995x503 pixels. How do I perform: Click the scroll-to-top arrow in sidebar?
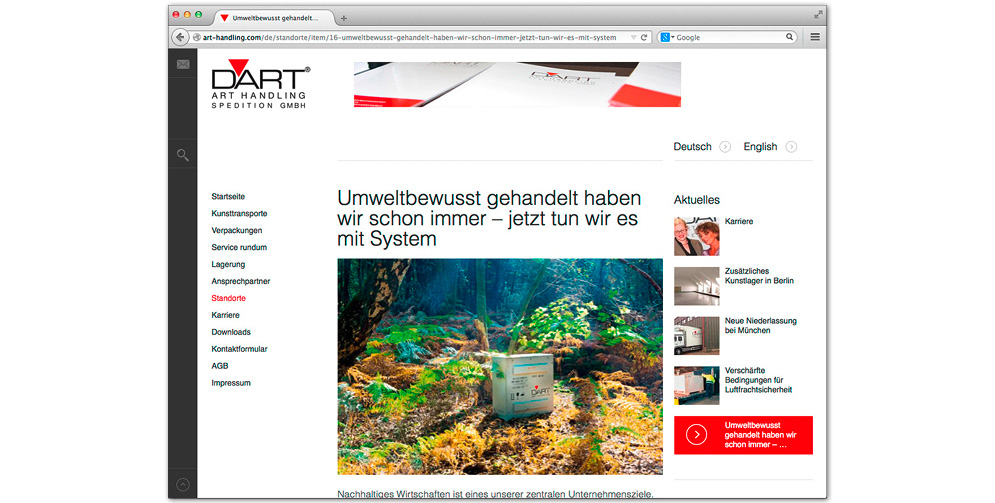click(x=183, y=485)
